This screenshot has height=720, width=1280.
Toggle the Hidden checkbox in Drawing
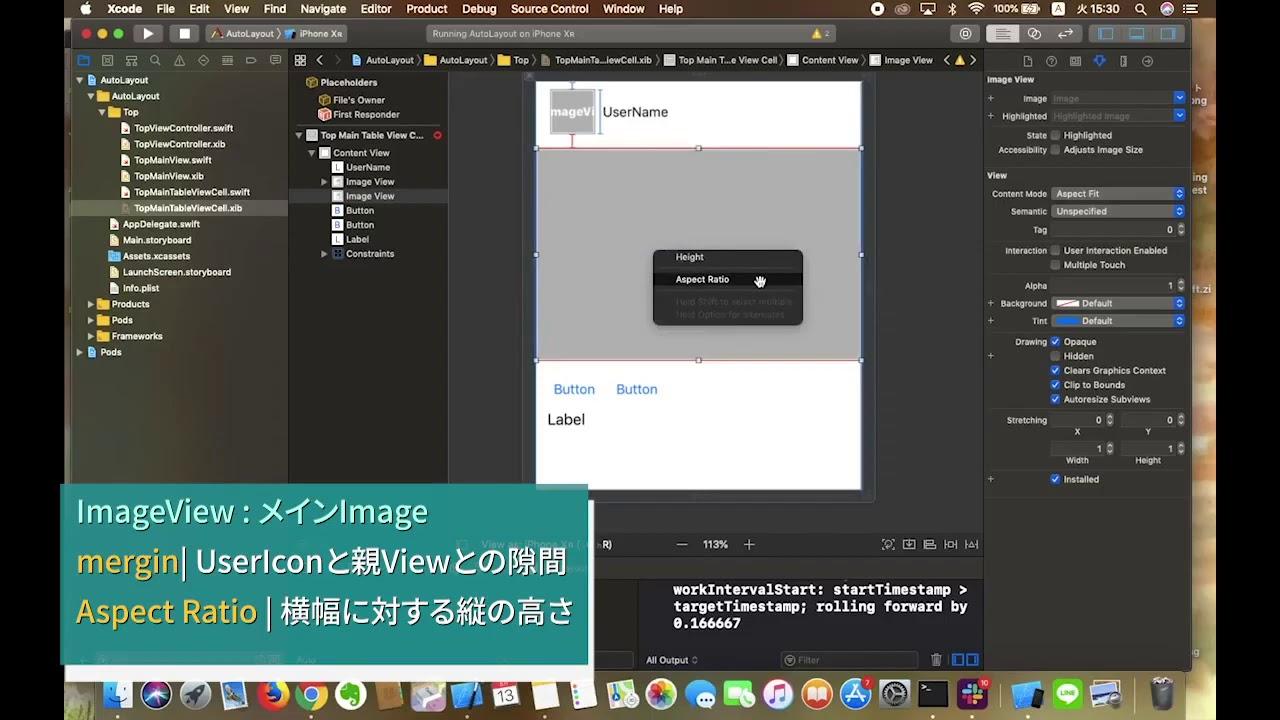(1055, 356)
